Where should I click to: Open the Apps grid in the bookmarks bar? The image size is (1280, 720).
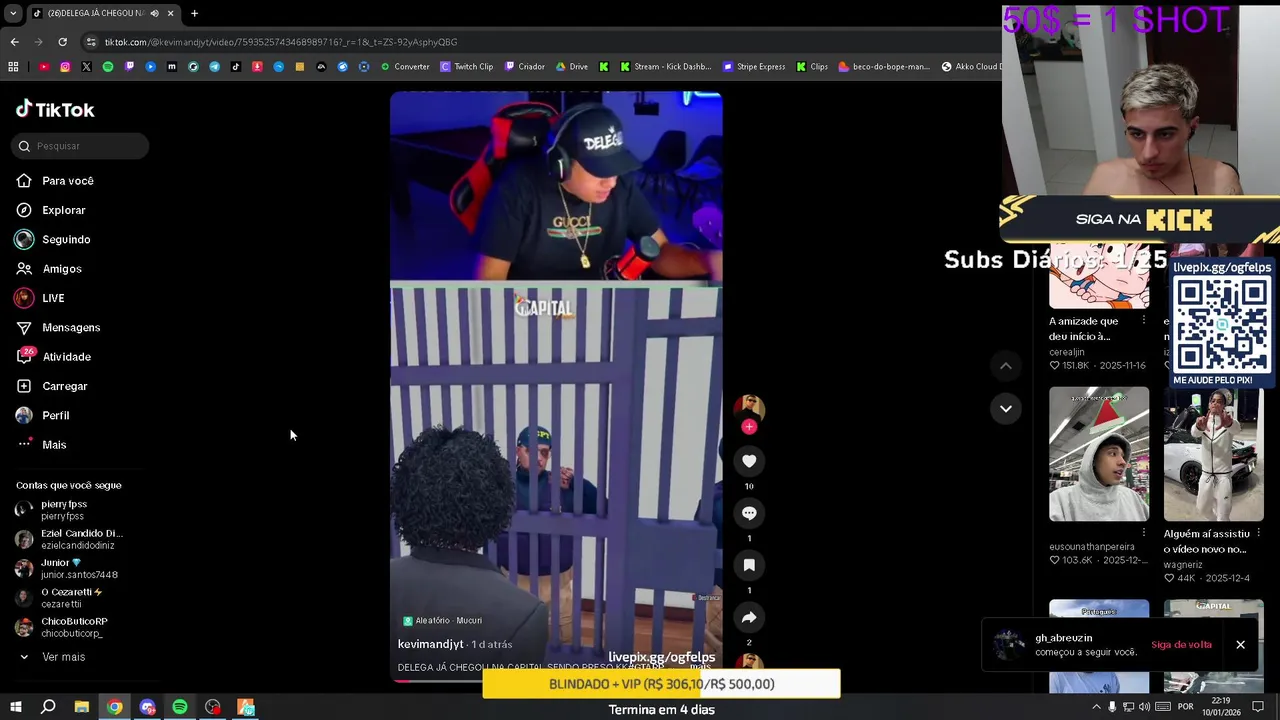click(x=13, y=67)
